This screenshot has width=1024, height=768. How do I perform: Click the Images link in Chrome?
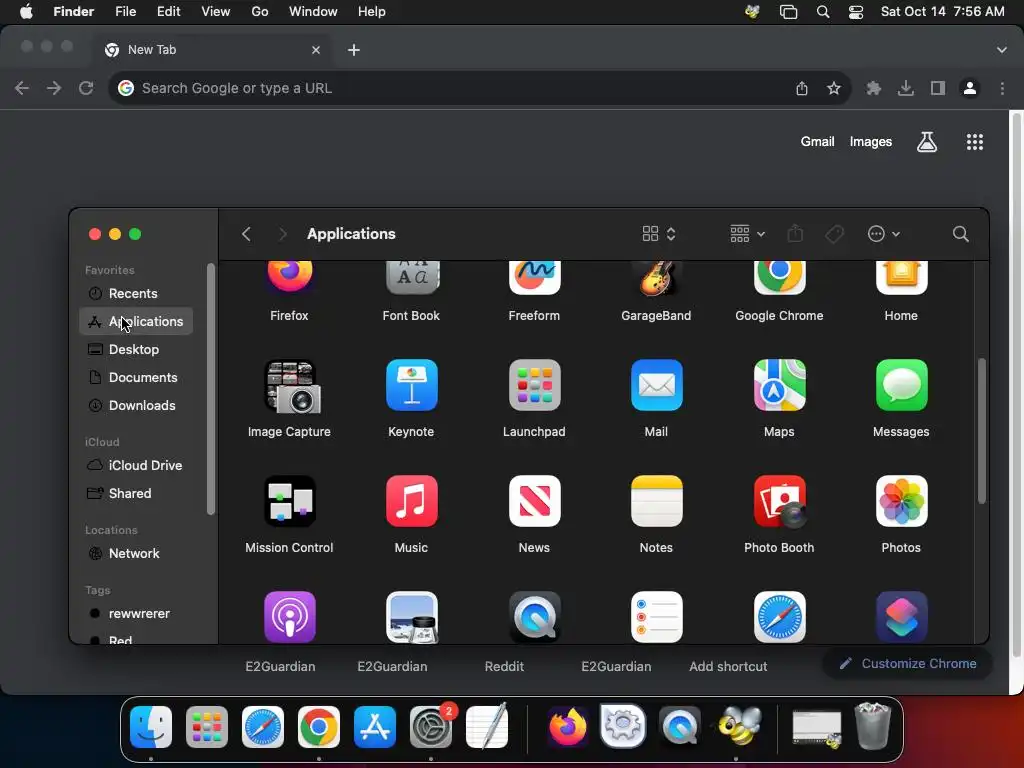pyautogui.click(x=871, y=142)
